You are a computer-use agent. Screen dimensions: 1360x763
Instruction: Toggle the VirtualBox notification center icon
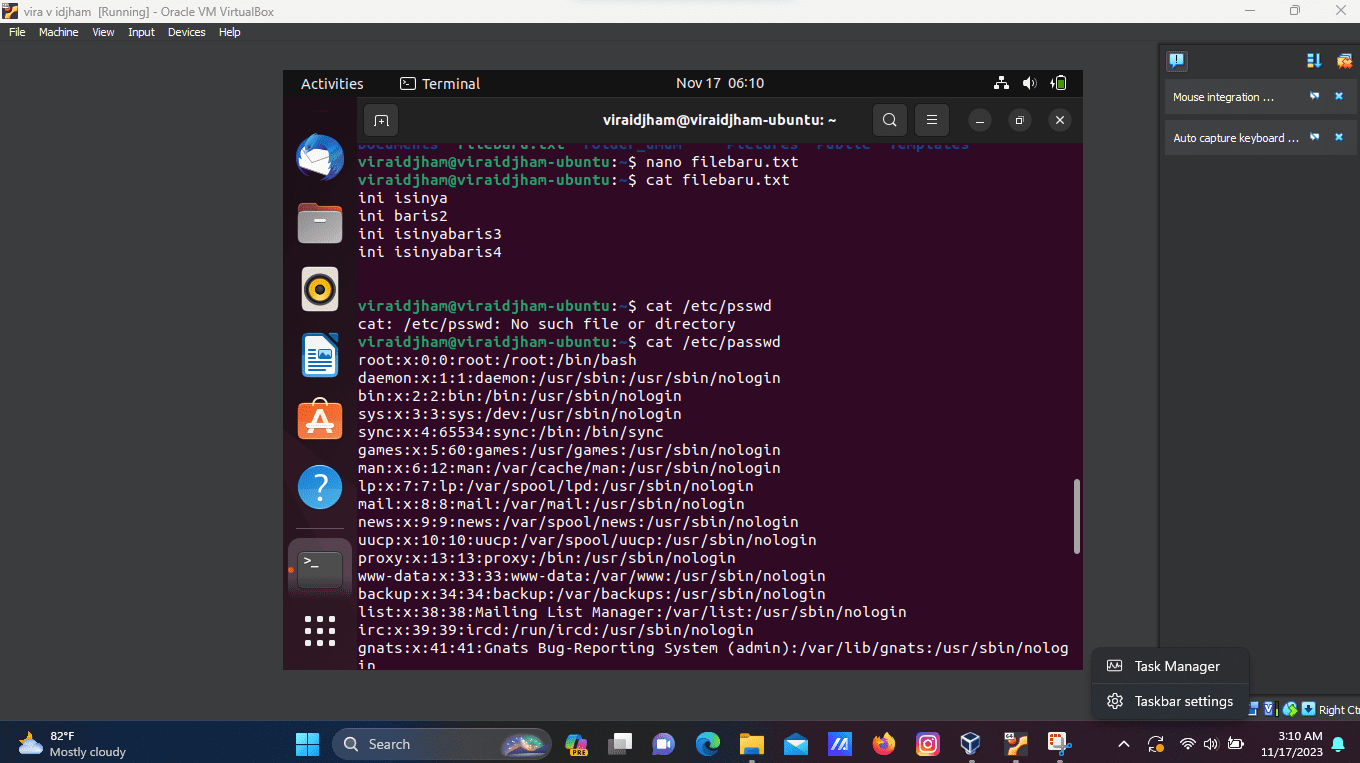coord(1177,61)
